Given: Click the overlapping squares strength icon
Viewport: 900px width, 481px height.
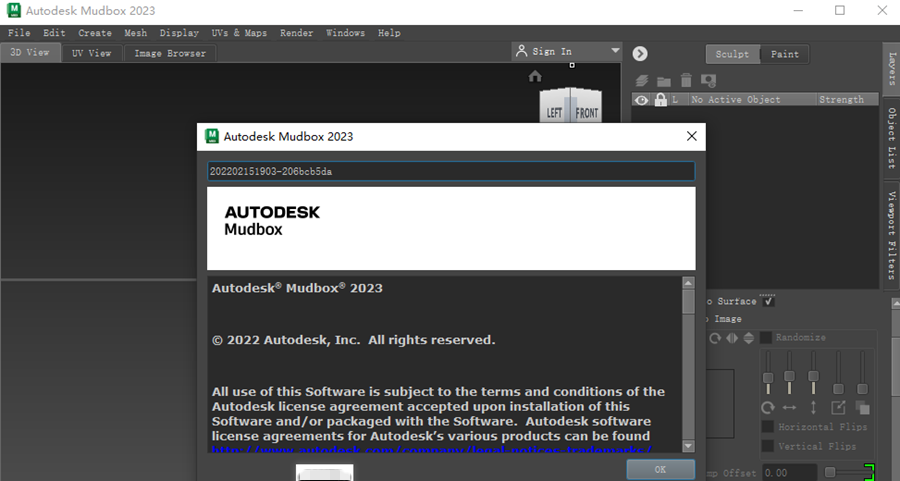Looking at the screenshot, I should pyautogui.click(x=862, y=408).
